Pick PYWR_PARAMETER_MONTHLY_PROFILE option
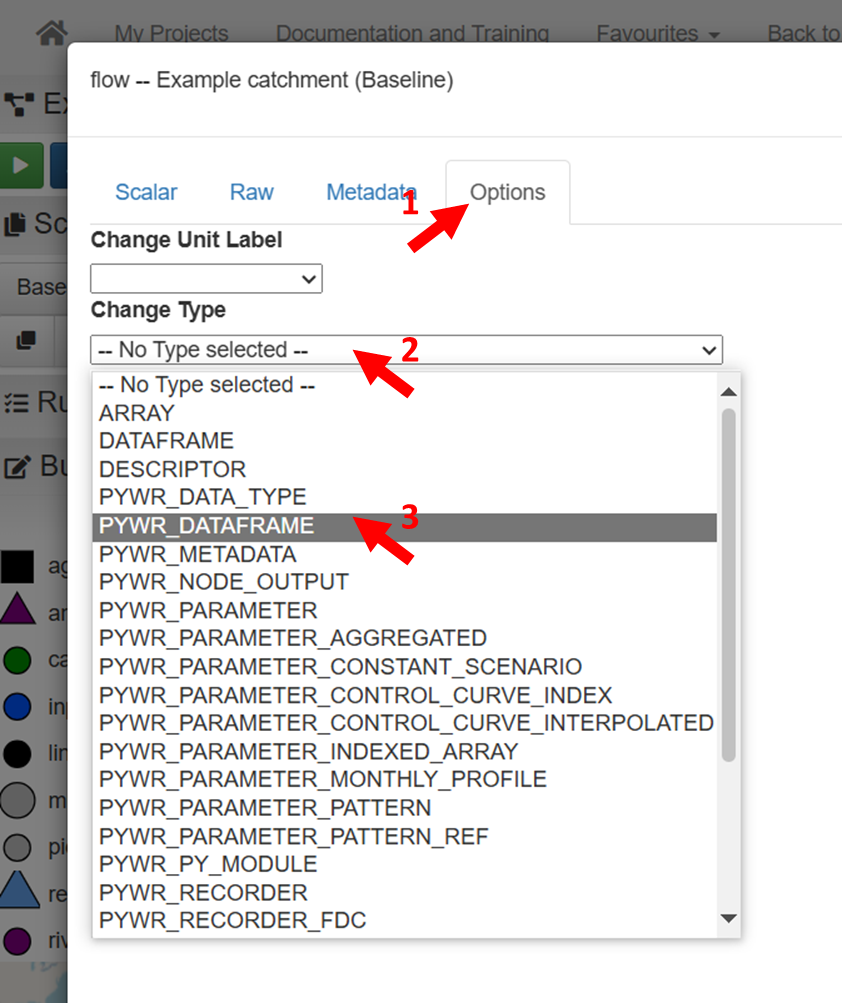842x1003 pixels. pos(322,779)
